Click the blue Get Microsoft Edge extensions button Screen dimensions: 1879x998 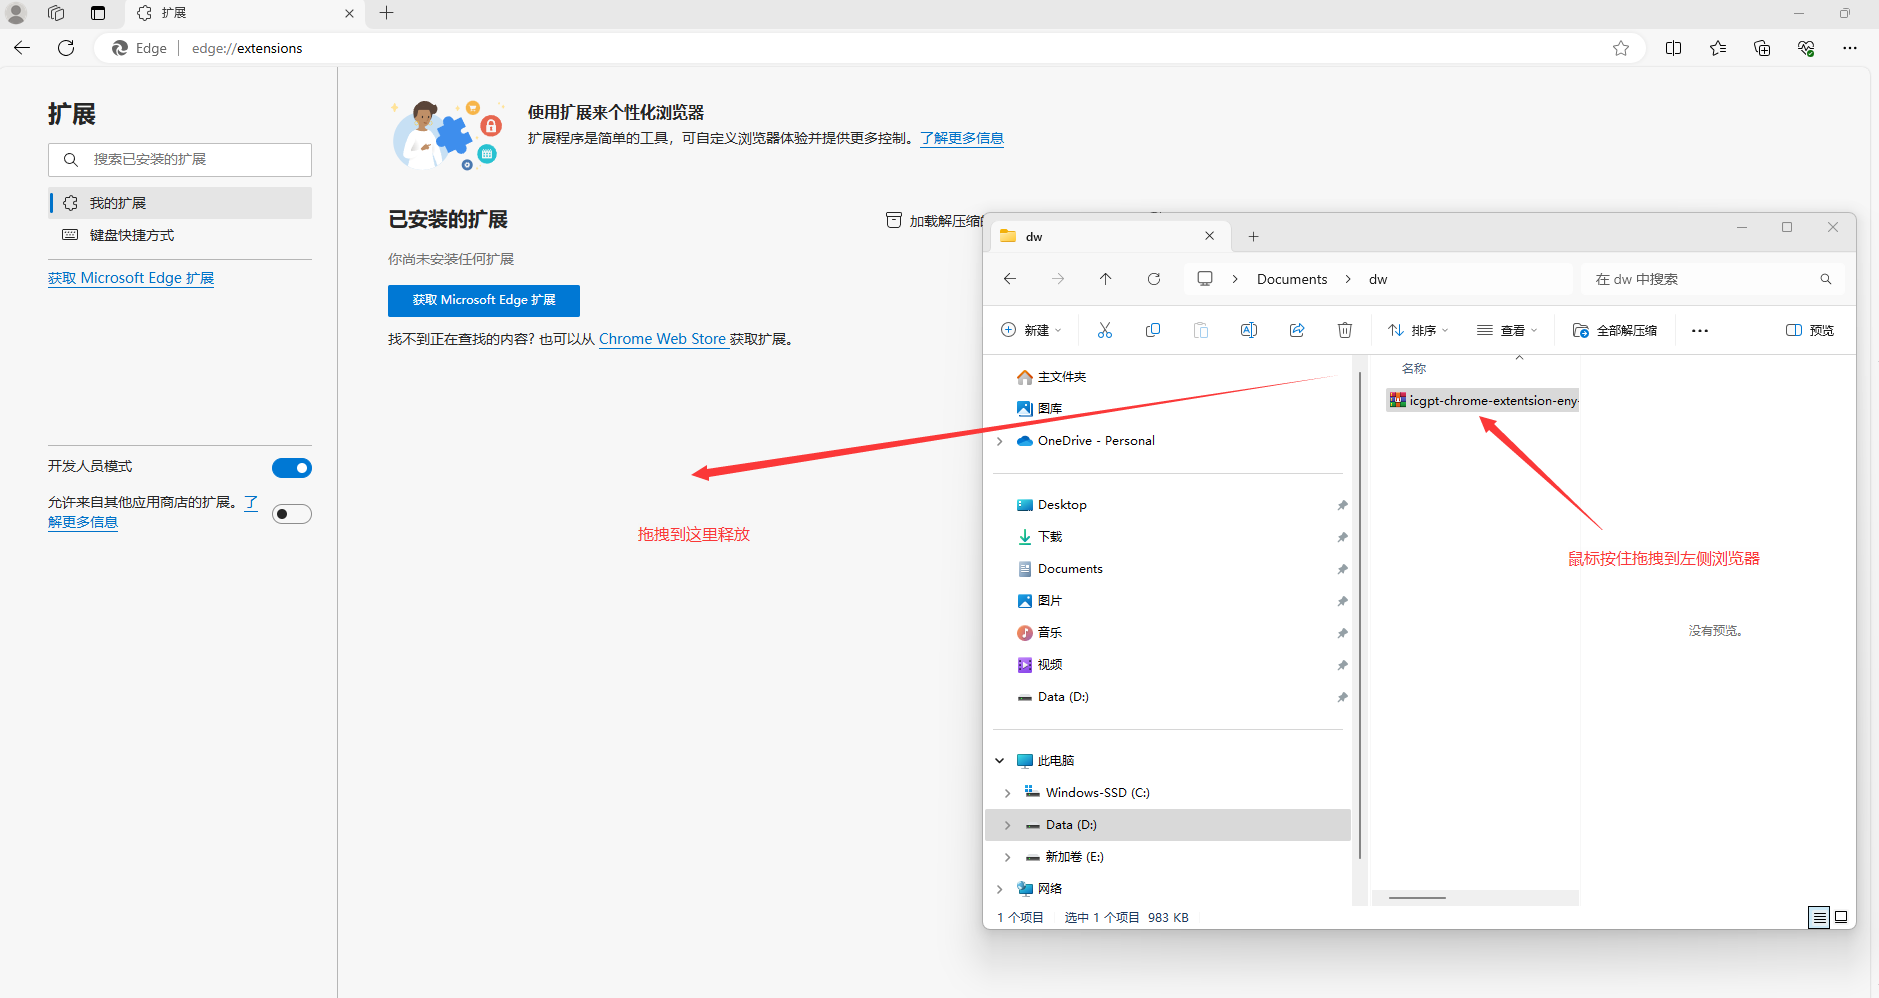tap(484, 300)
